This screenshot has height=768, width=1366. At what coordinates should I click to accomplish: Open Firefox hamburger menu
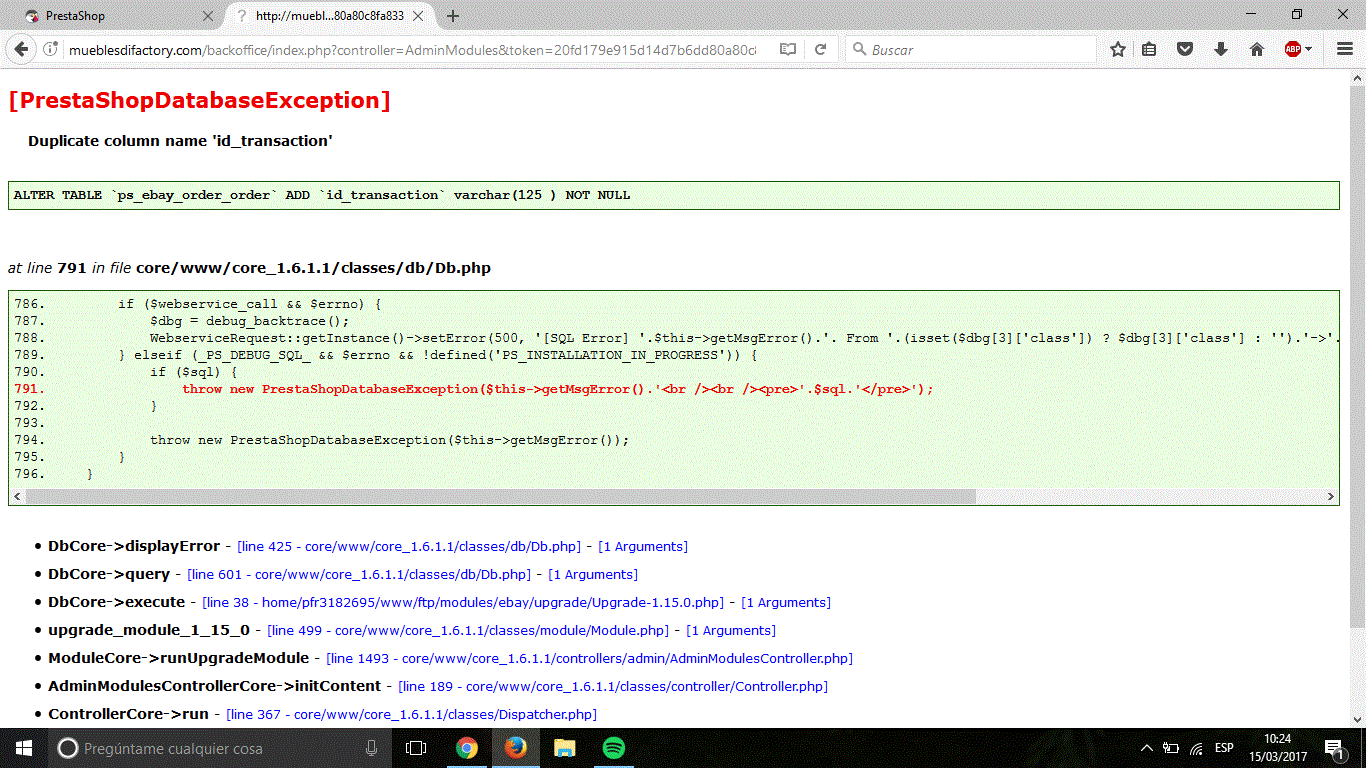(x=1345, y=49)
